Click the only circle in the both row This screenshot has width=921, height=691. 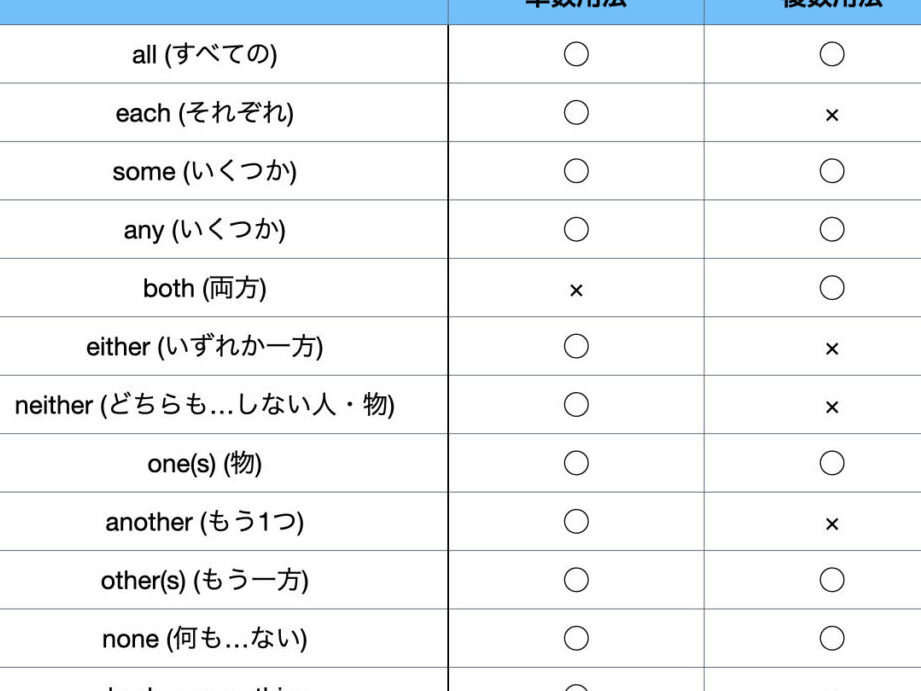(x=831, y=288)
